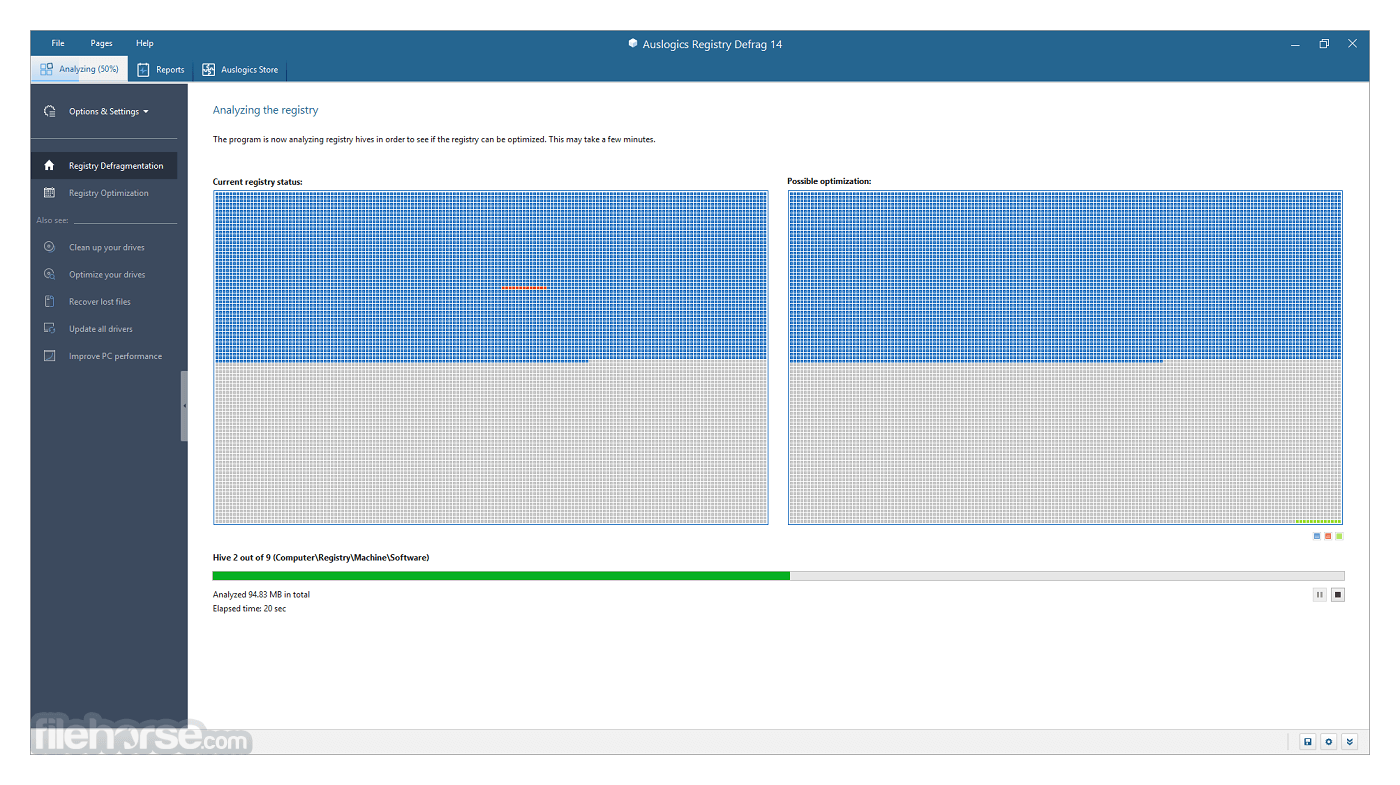Image resolution: width=1400 pixels, height=785 pixels.
Task: Click the 'Hive 2 out of 9' label
Action: click(321, 557)
